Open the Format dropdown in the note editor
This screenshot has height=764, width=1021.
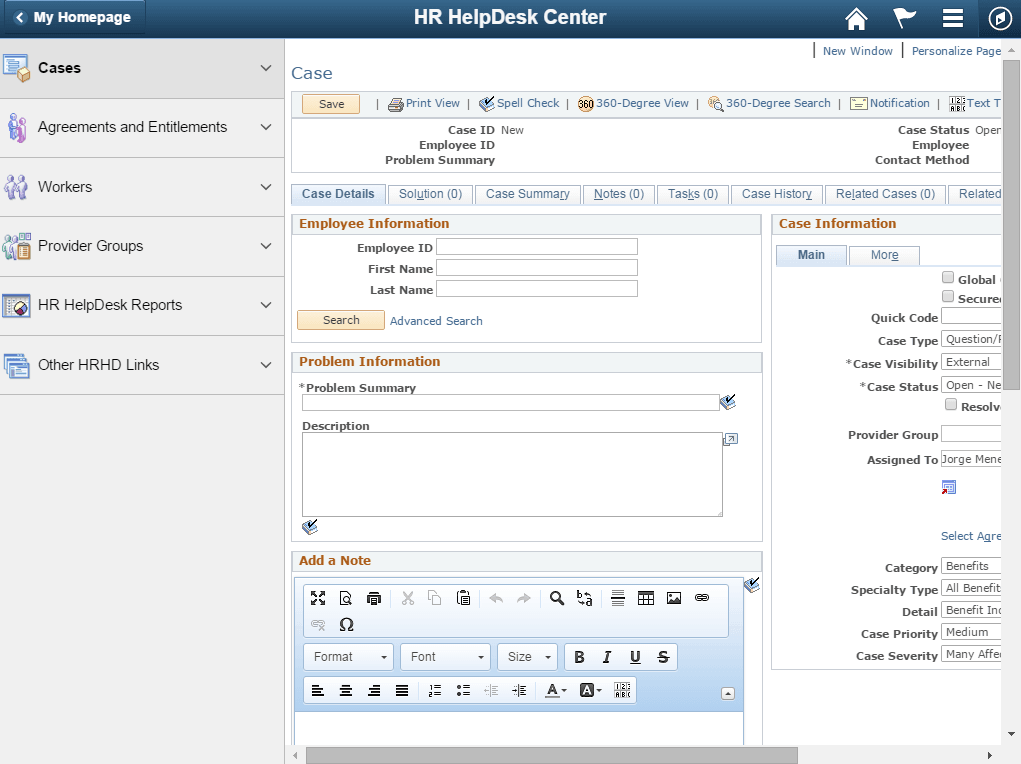(x=347, y=657)
